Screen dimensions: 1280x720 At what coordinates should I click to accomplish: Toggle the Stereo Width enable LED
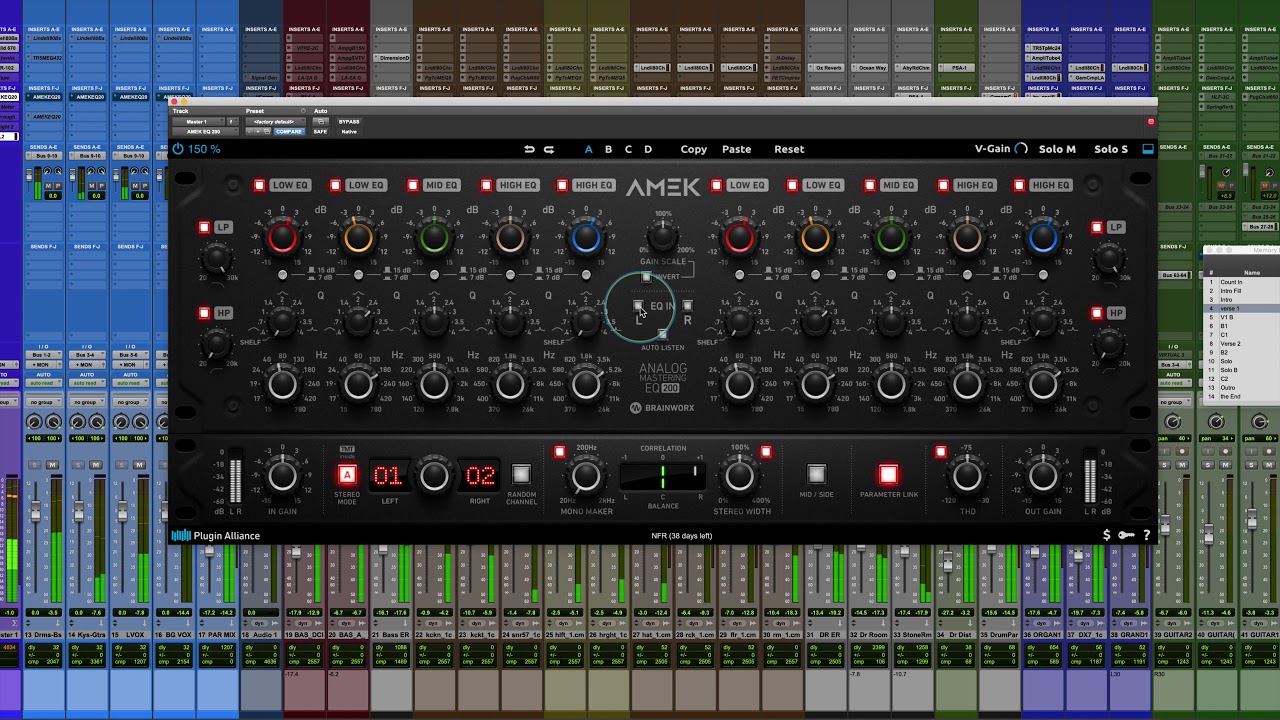point(766,452)
